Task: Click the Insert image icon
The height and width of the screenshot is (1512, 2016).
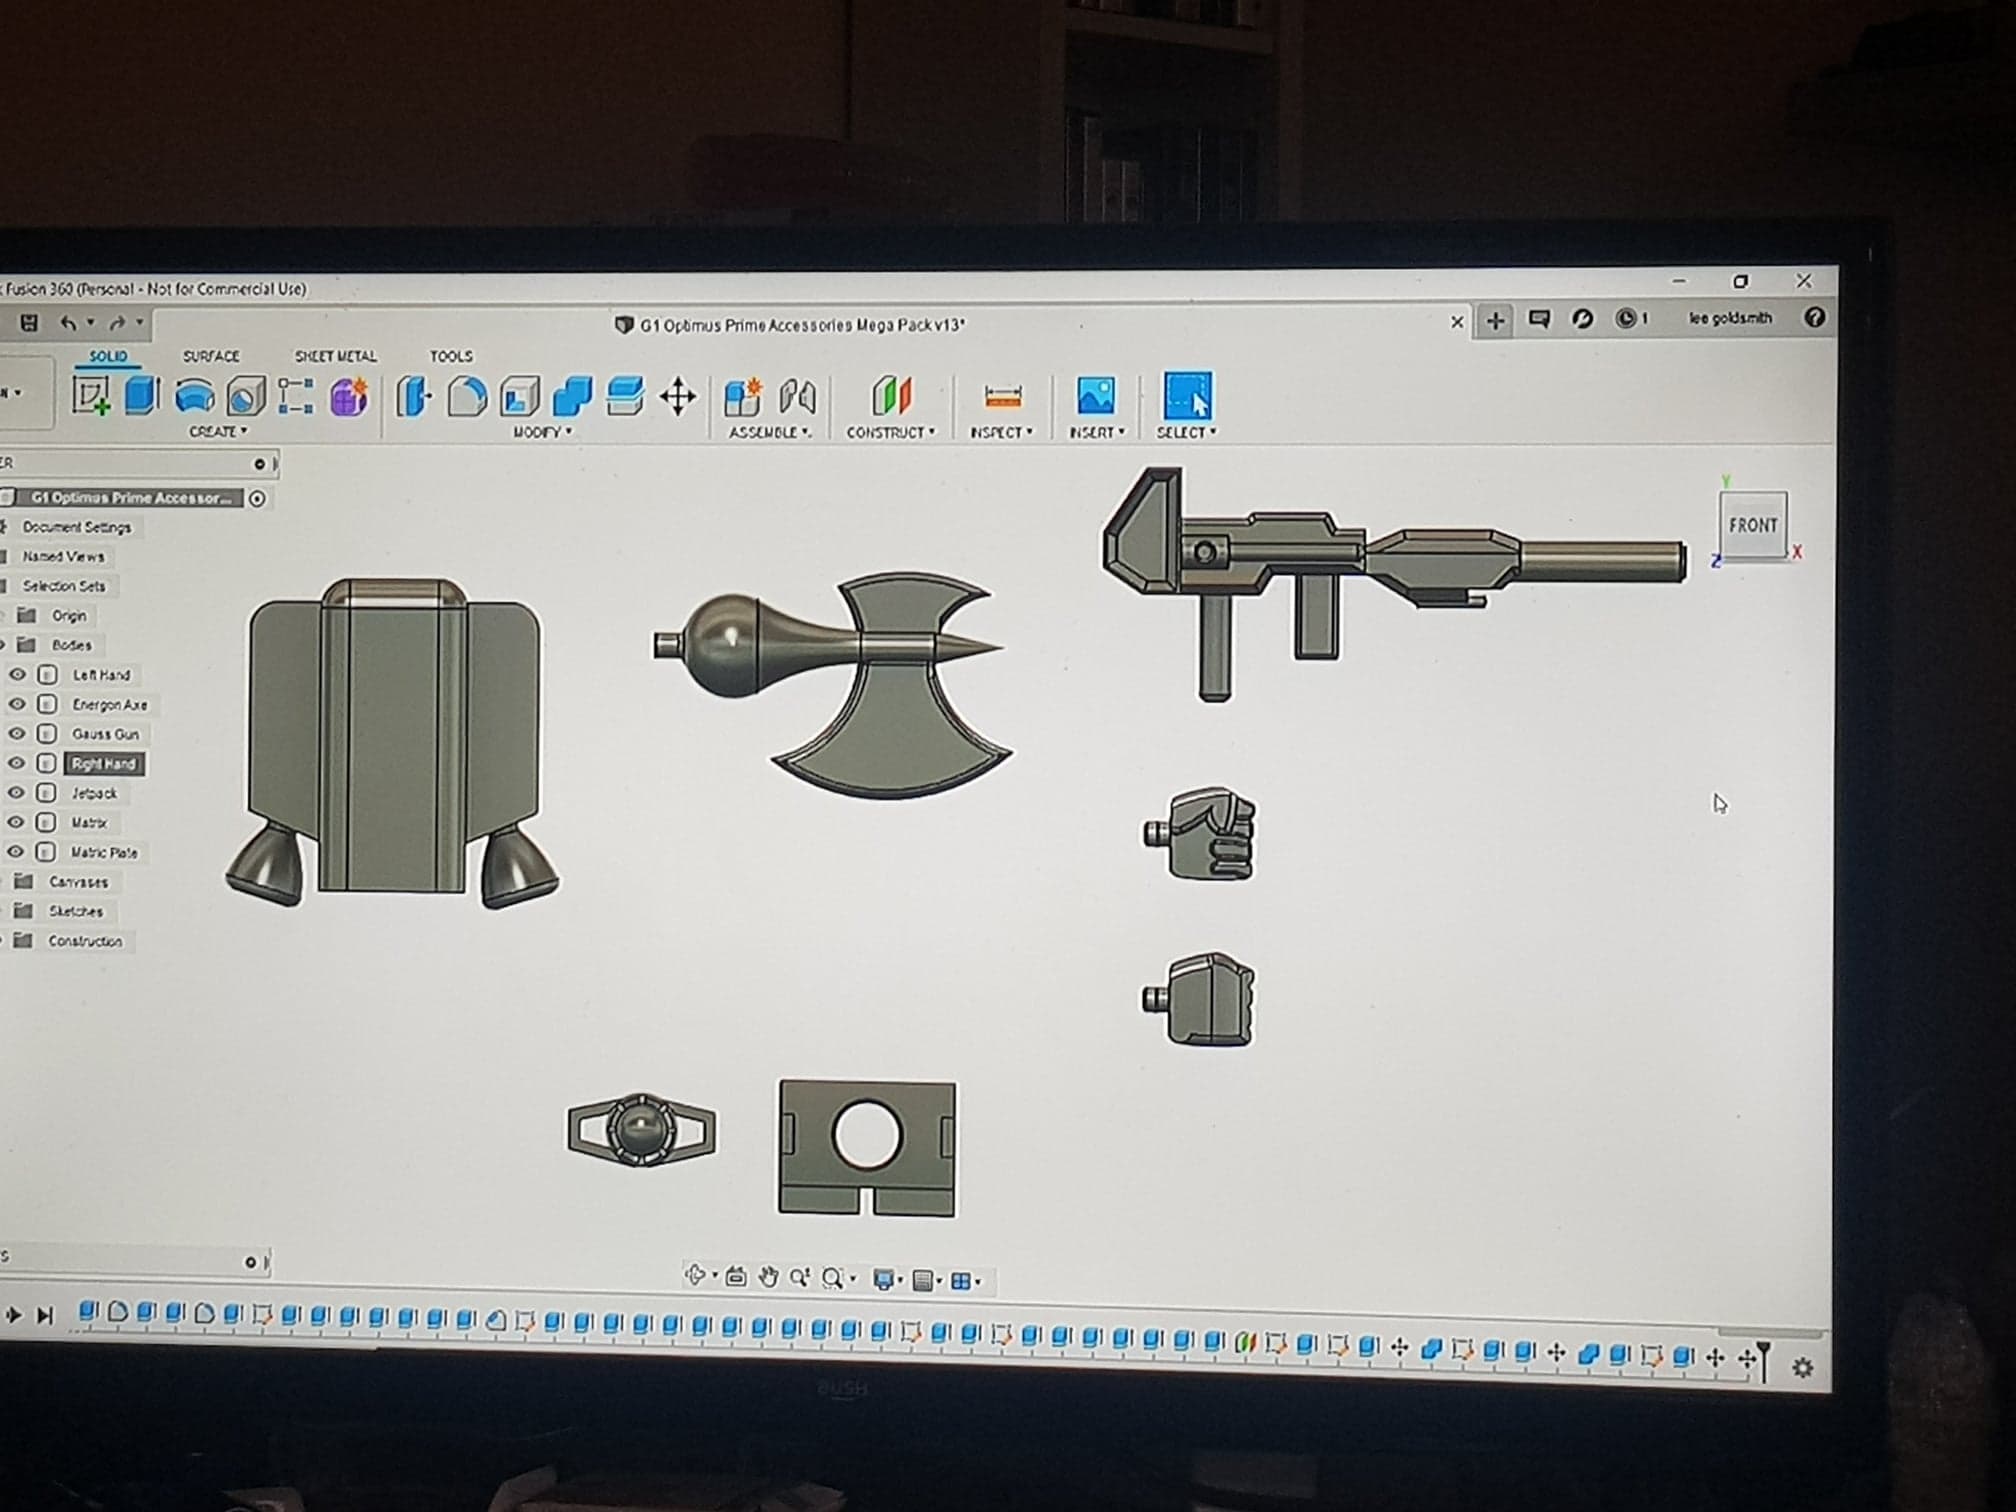Action: point(1096,396)
